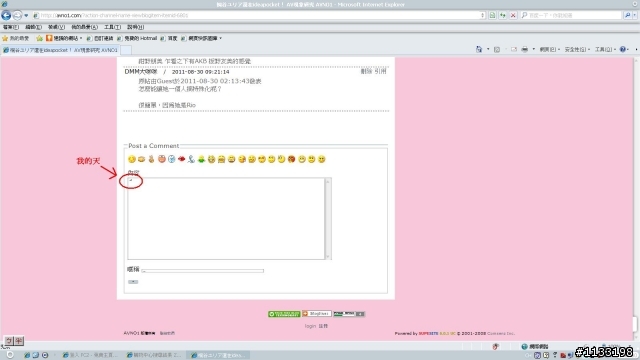Click the small submit button below nickname

point(133,282)
